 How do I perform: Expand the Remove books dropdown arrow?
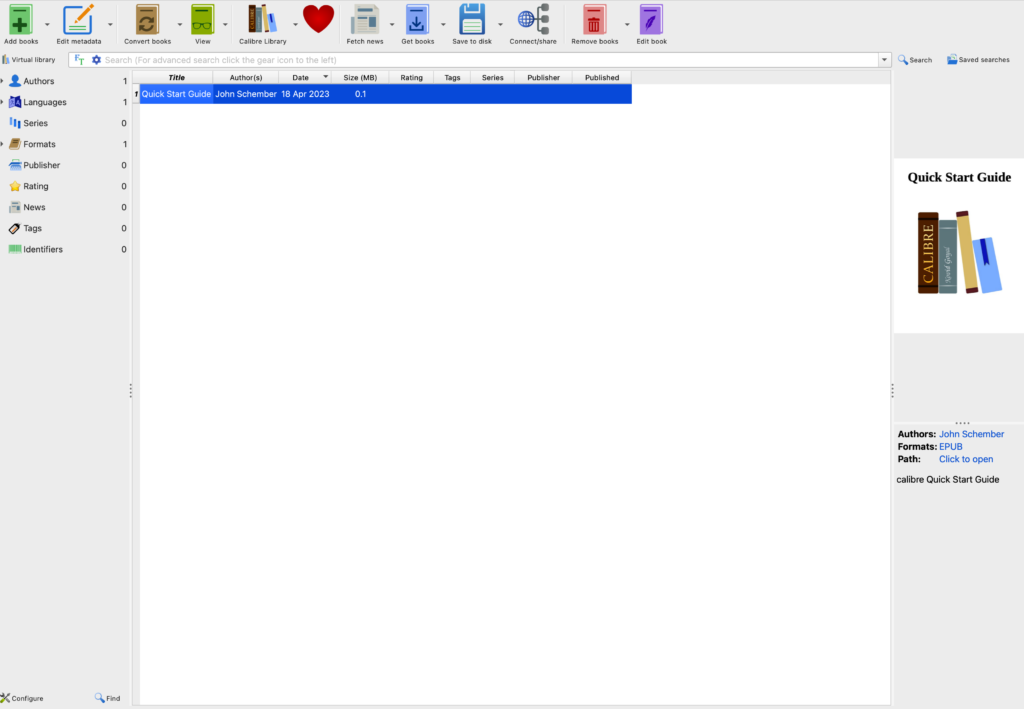pyautogui.click(x=627, y=25)
